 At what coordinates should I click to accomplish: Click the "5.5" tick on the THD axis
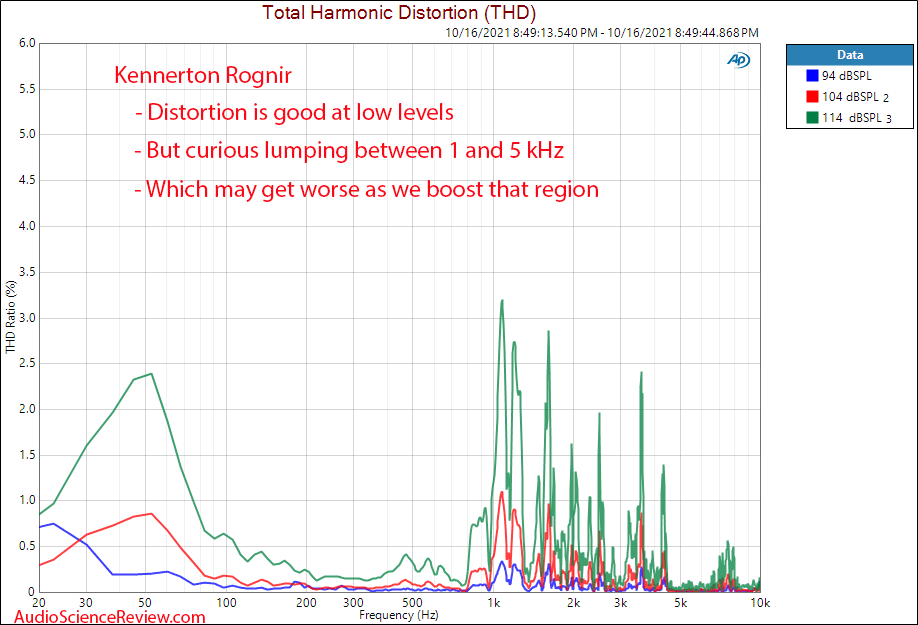click(x=28, y=89)
